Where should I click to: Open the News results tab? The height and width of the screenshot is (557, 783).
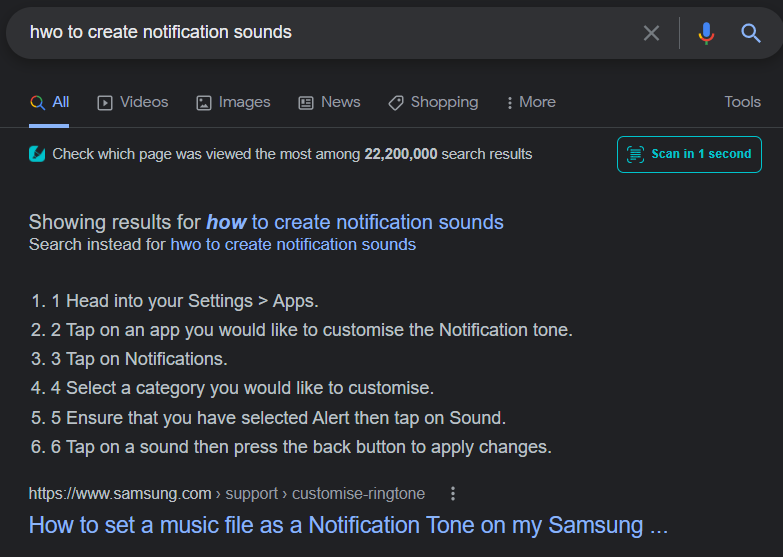(x=329, y=102)
